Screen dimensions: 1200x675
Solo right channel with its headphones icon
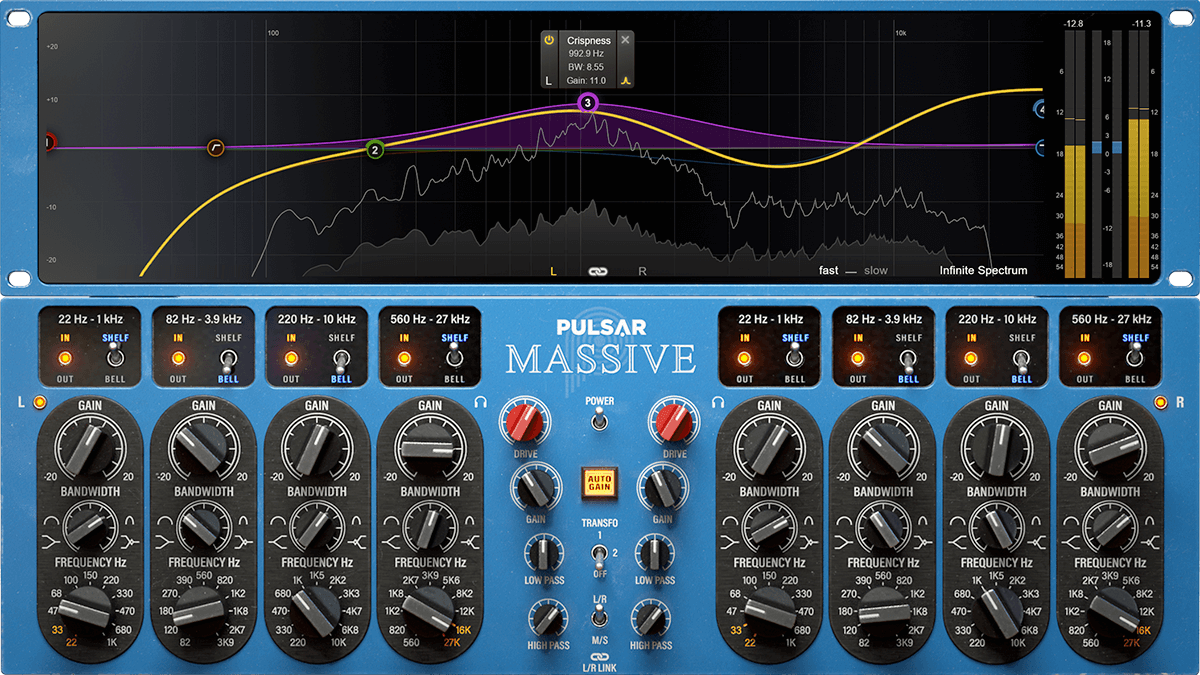point(717,402)
